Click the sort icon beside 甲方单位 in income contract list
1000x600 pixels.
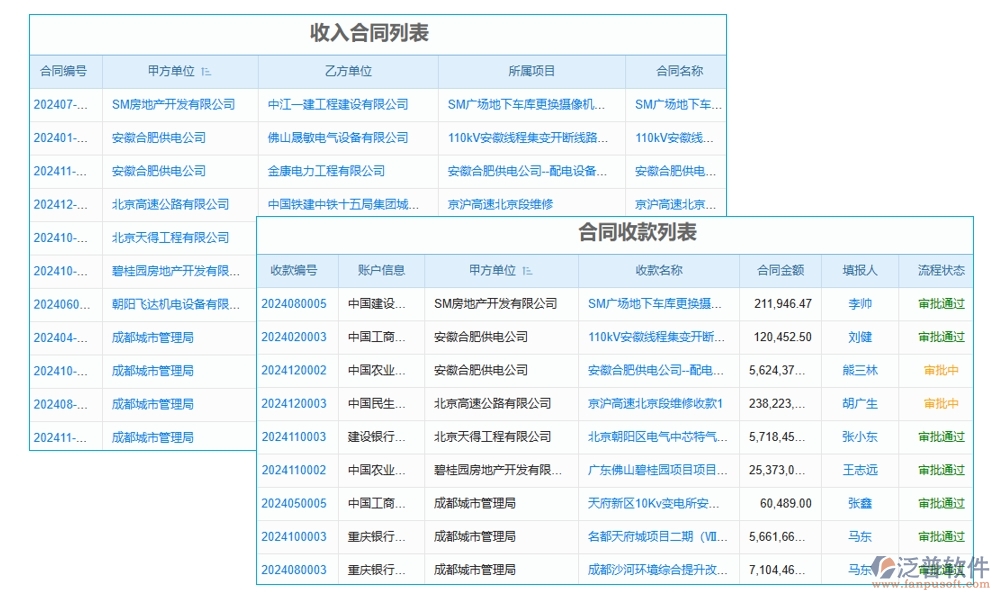click(x=207, y=71)
